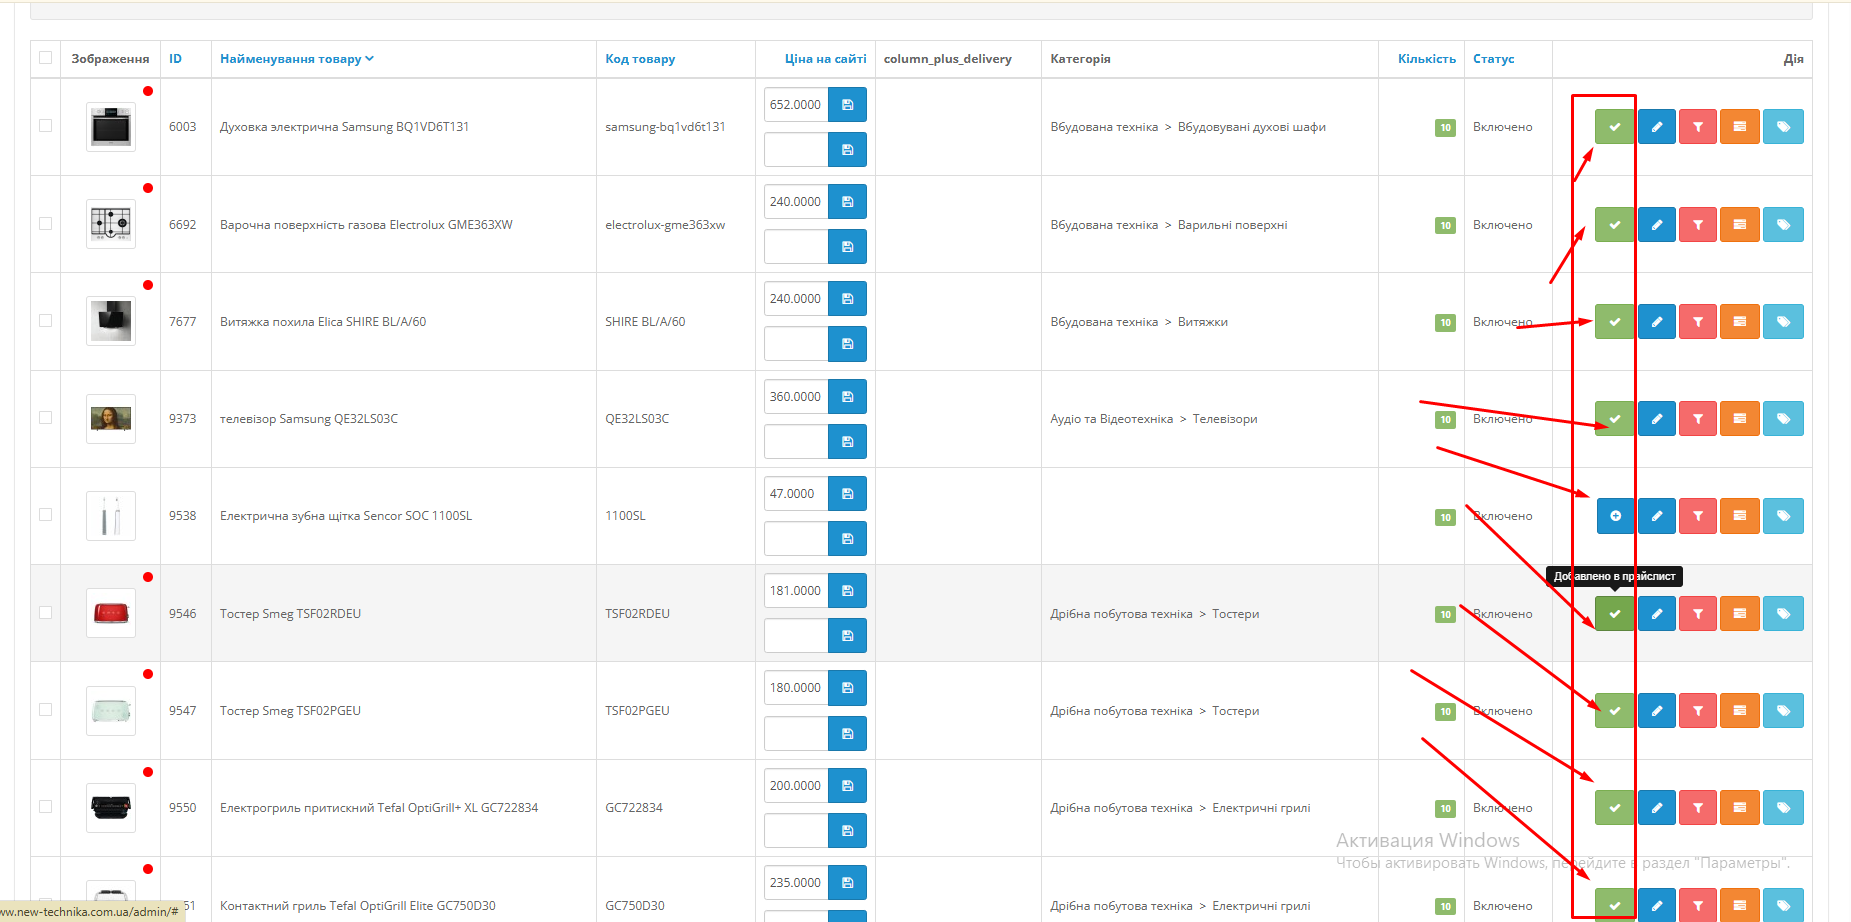
Task: Select the checkbox for Тостер Smeg TSF02RDEU
Action: click(x=45, y=613)
